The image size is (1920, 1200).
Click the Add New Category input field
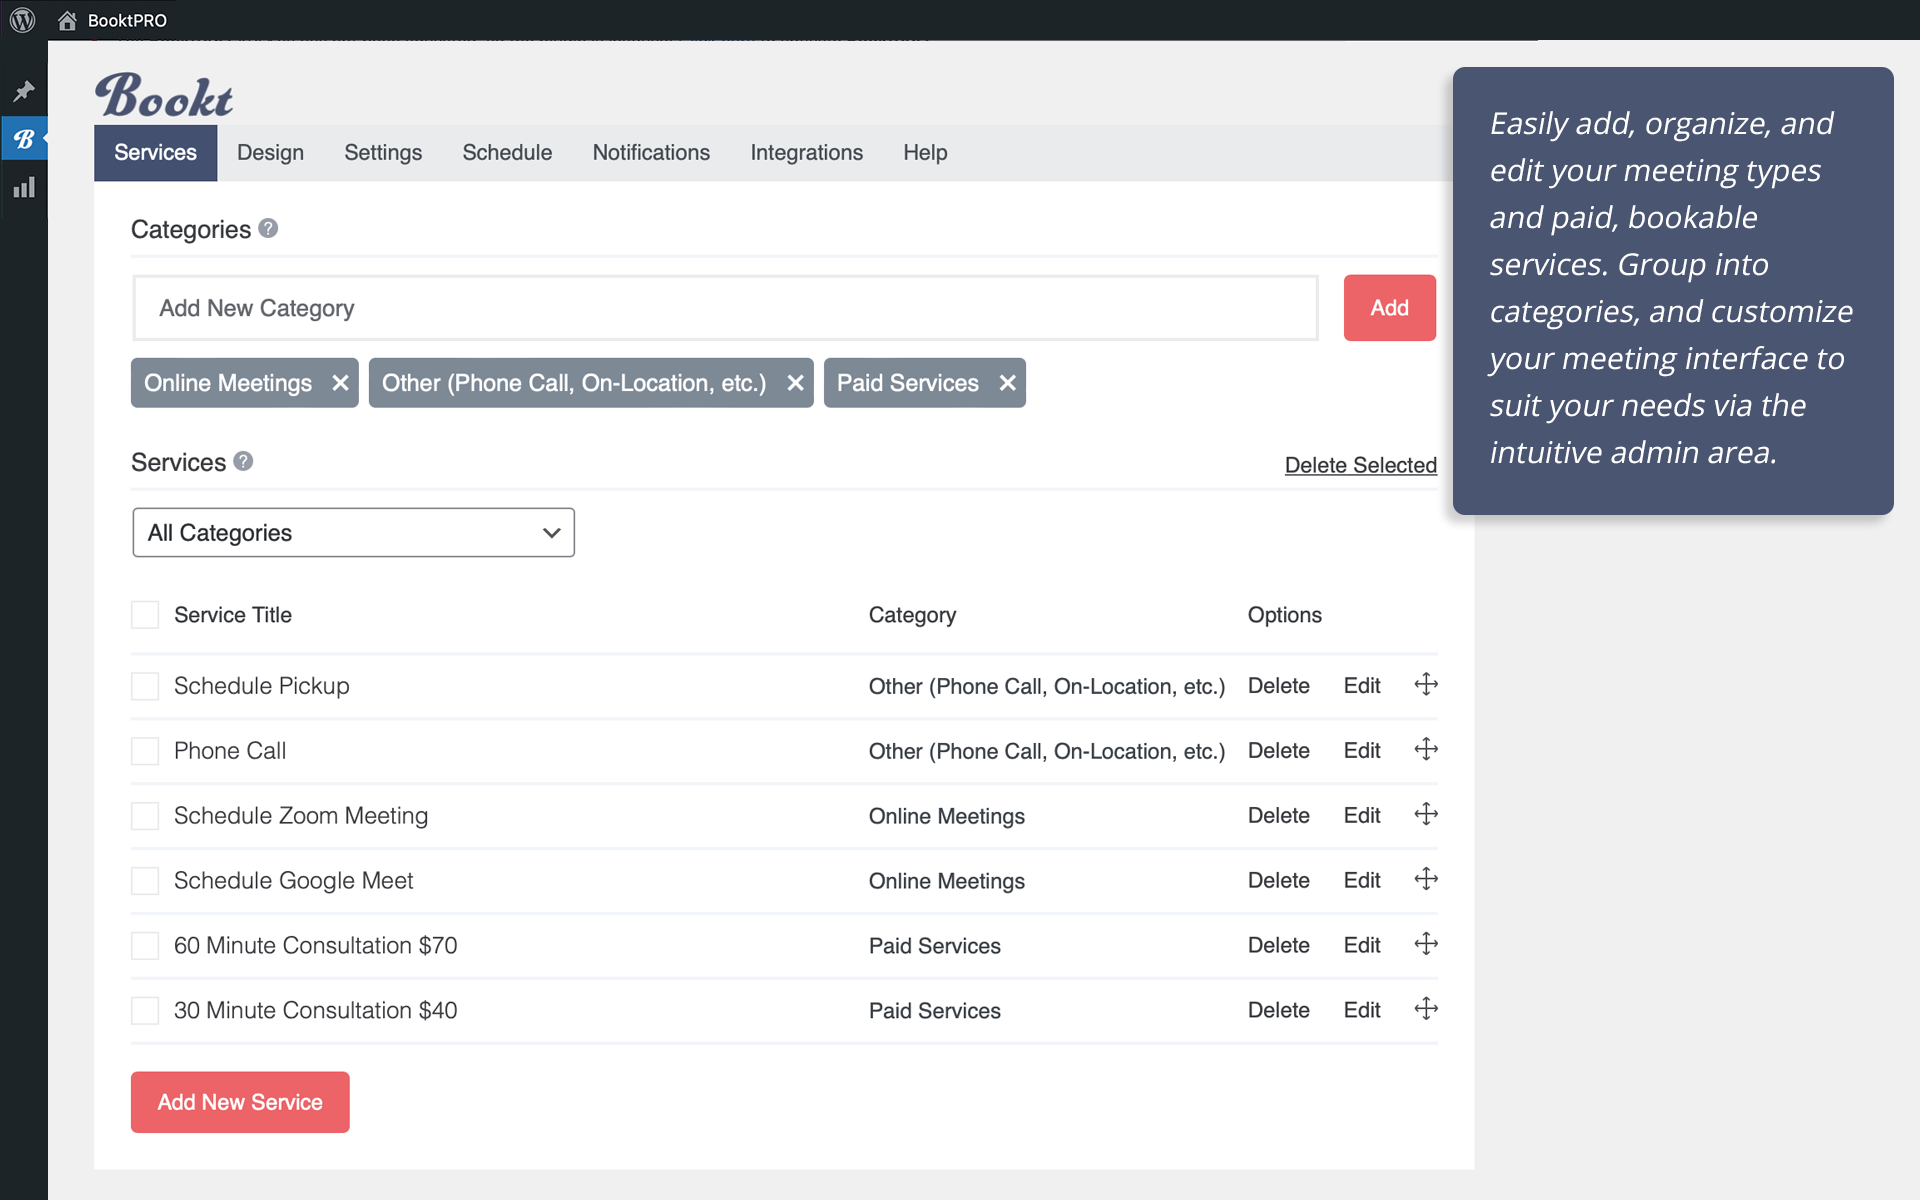coord(725,307)
